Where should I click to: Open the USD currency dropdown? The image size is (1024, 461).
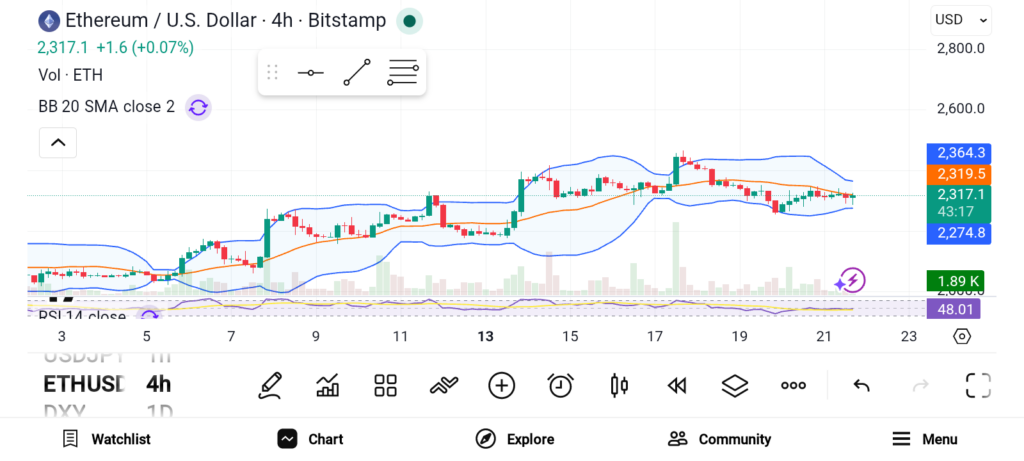pyautogui.click(x=961, y=19)
